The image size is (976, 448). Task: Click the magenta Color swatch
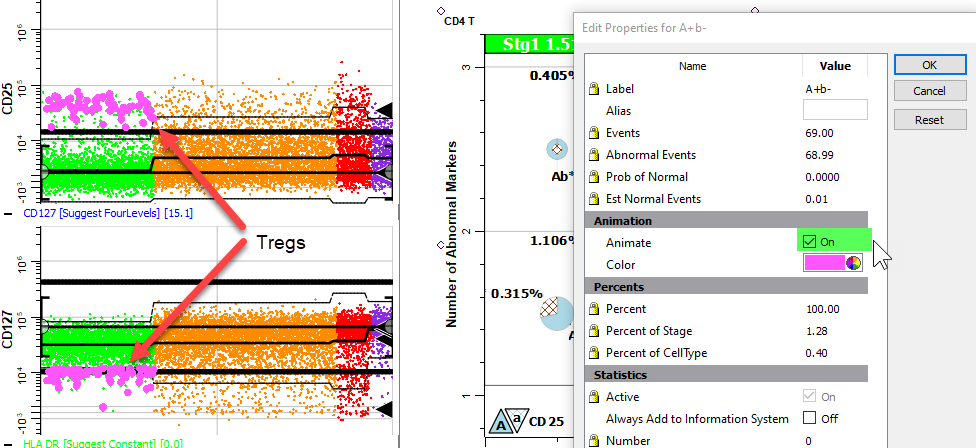pos(824,264)
